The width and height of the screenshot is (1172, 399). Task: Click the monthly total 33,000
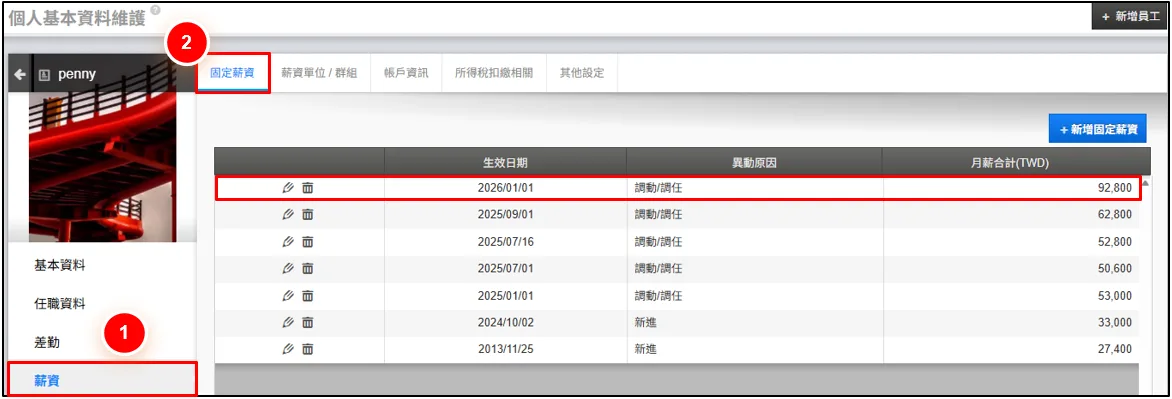(x=1114, y=322)
